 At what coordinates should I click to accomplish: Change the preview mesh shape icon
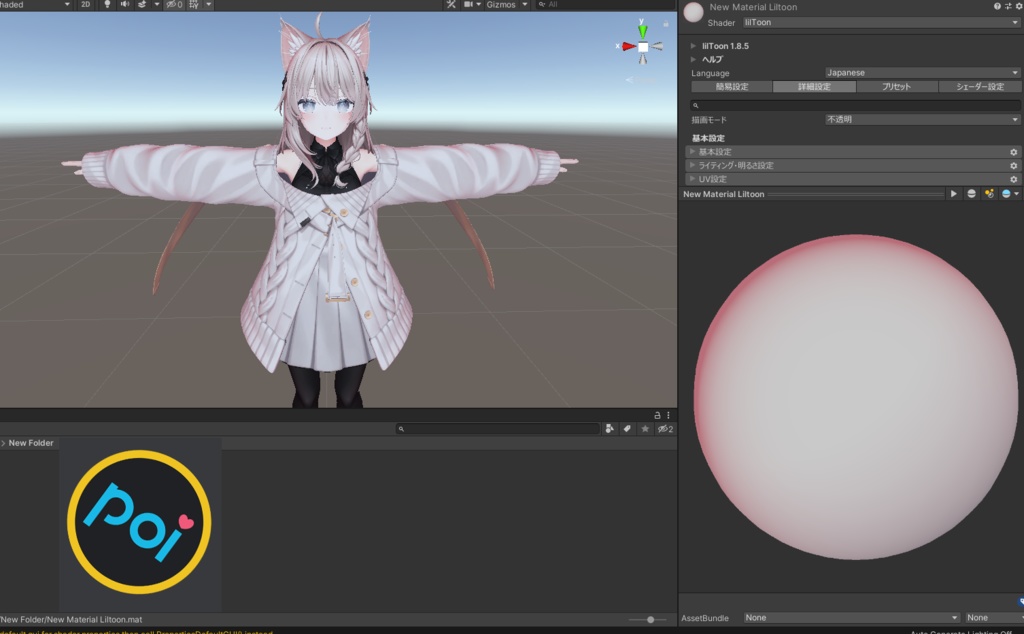click(971, 194)
